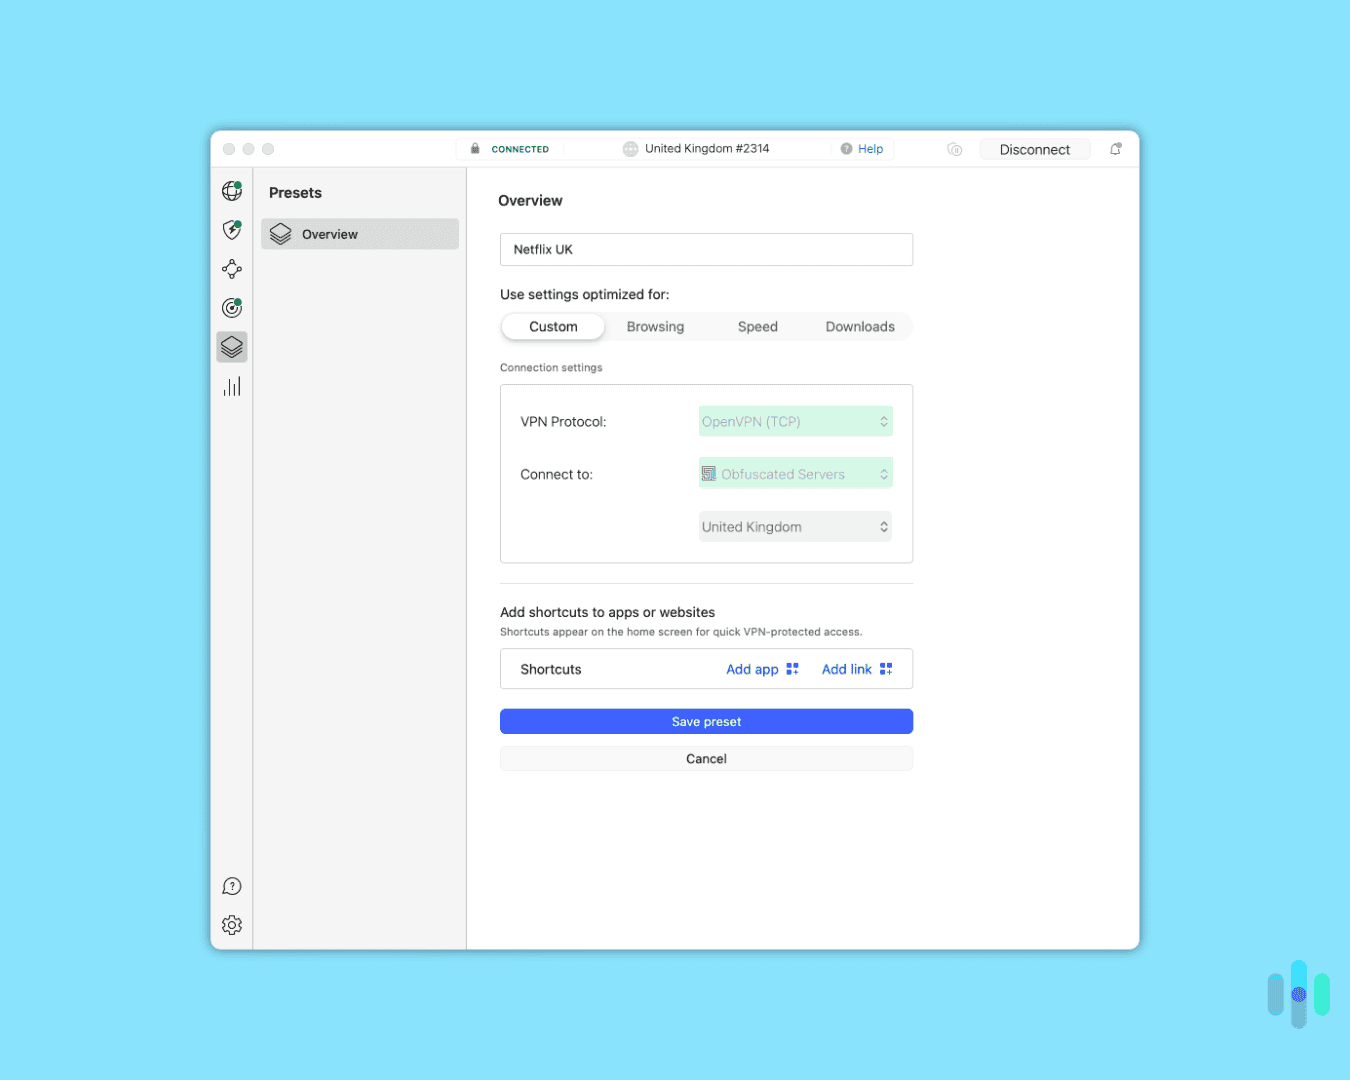Click the Save preset button
Screen dimensions: 1350x1080
coord(706,721)
